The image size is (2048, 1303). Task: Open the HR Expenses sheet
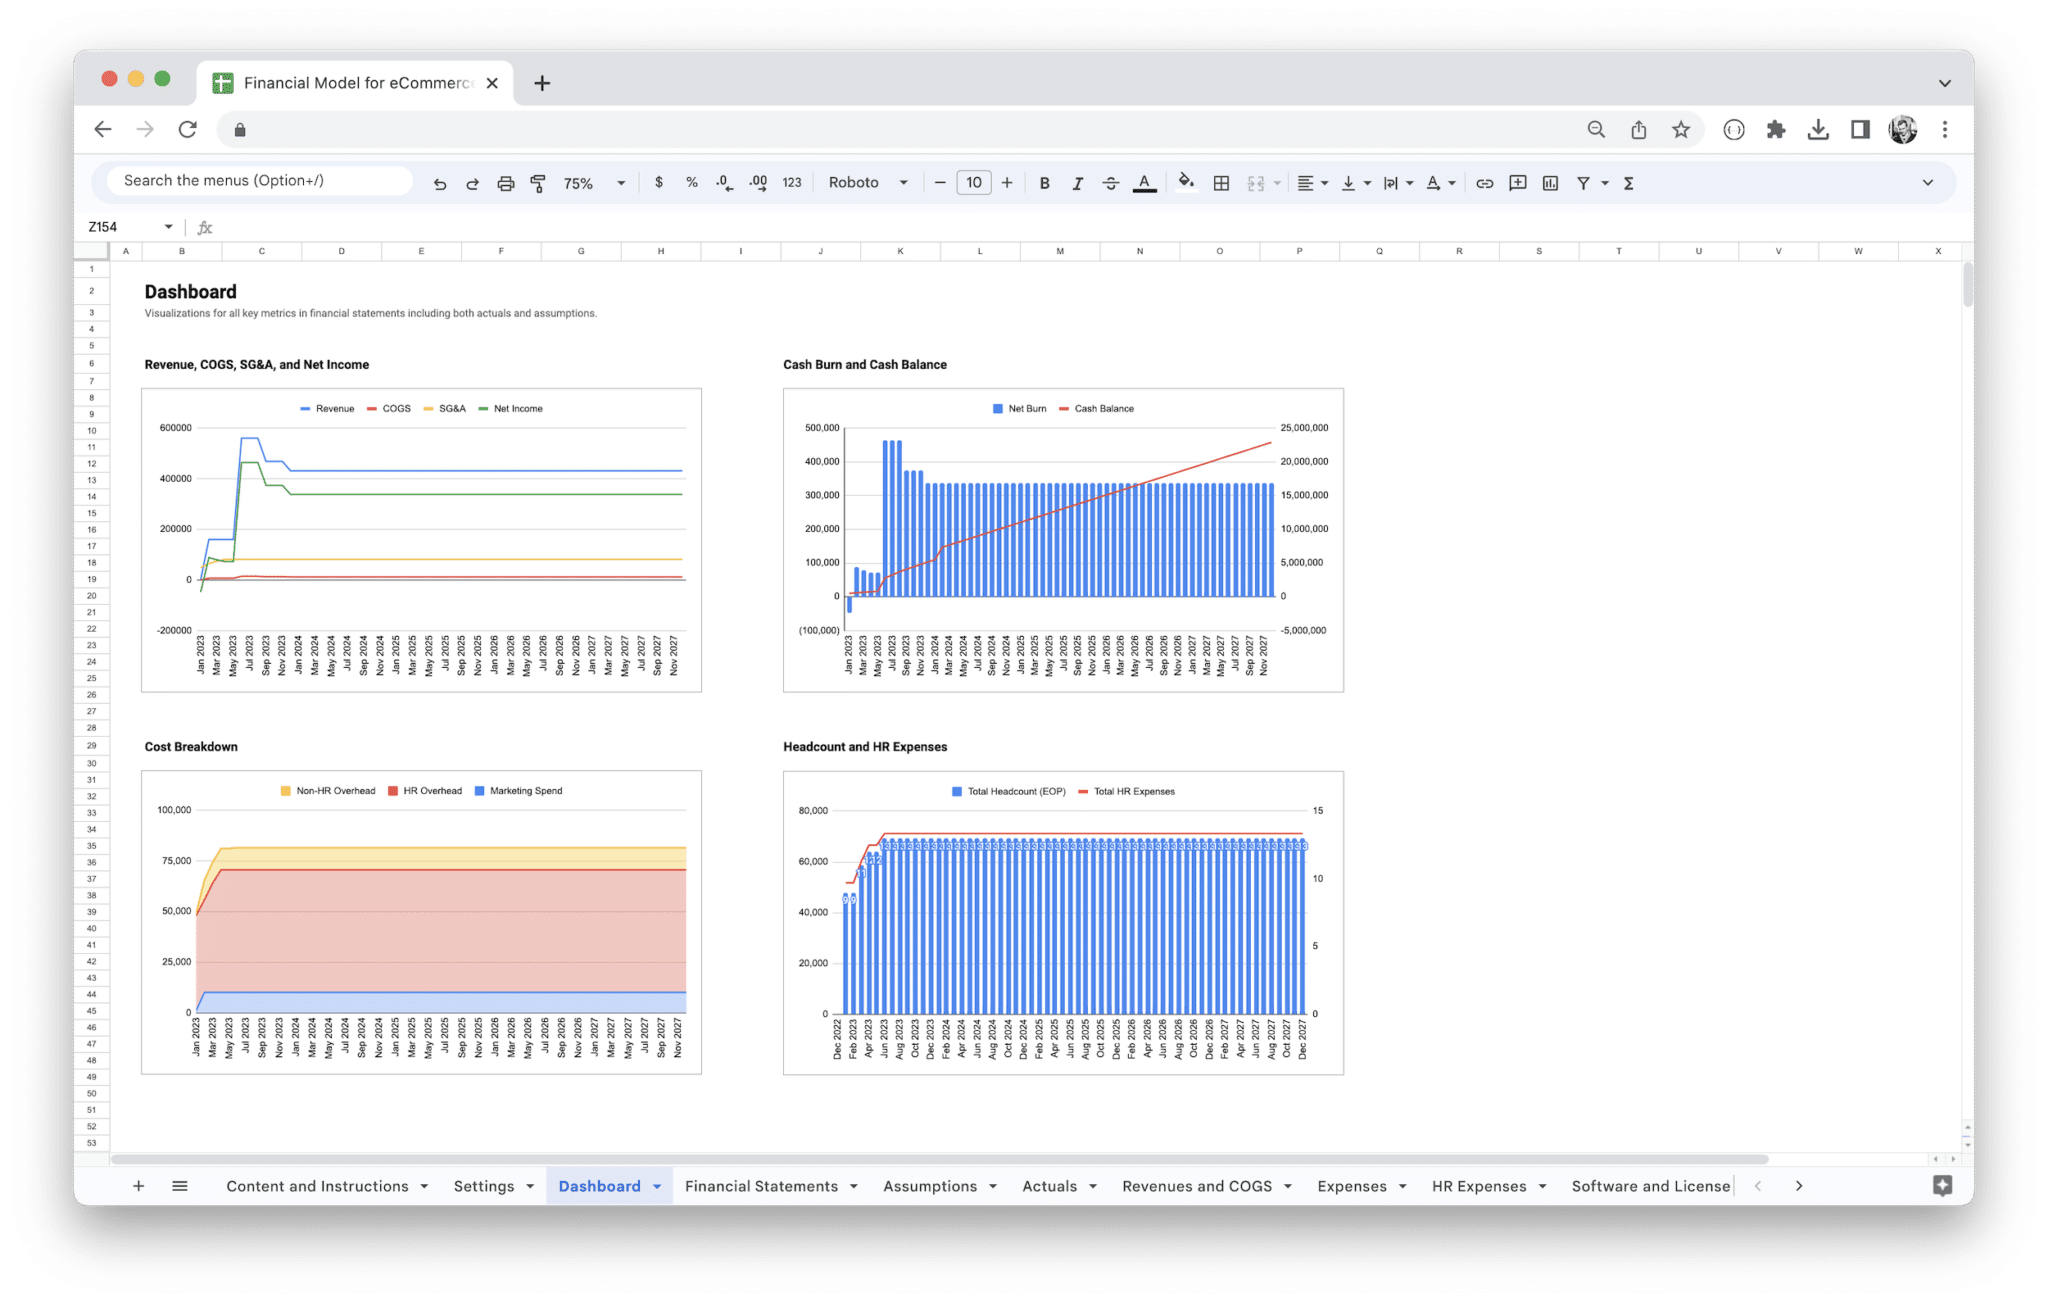[1478, 1185]
